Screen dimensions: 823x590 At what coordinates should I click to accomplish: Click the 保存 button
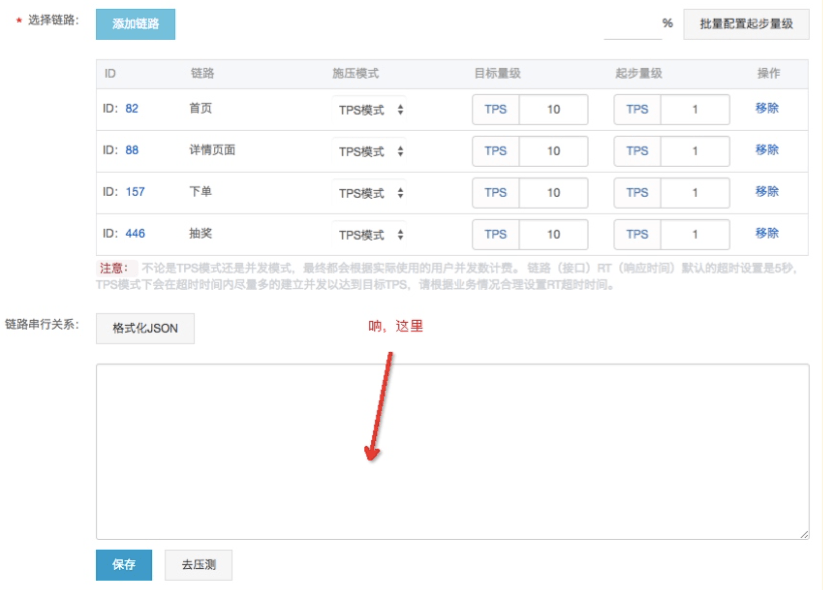point(124,565)
